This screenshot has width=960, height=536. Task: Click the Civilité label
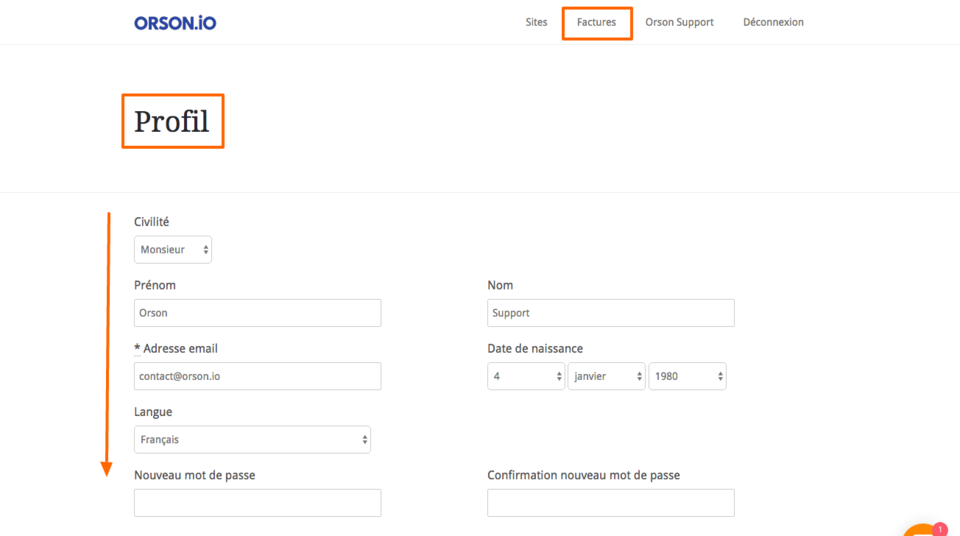click(151, 222)
